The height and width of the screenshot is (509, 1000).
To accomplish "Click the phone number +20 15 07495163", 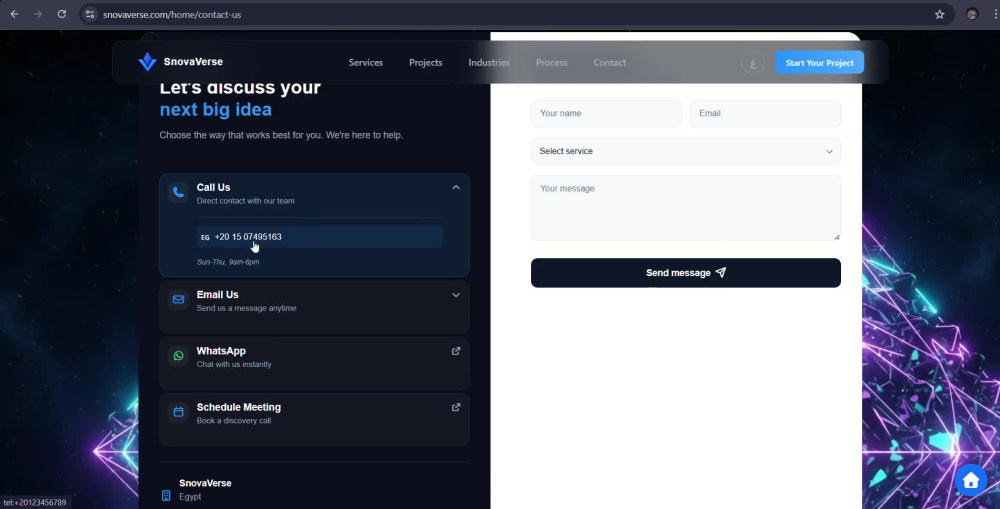I will (248, 237).
